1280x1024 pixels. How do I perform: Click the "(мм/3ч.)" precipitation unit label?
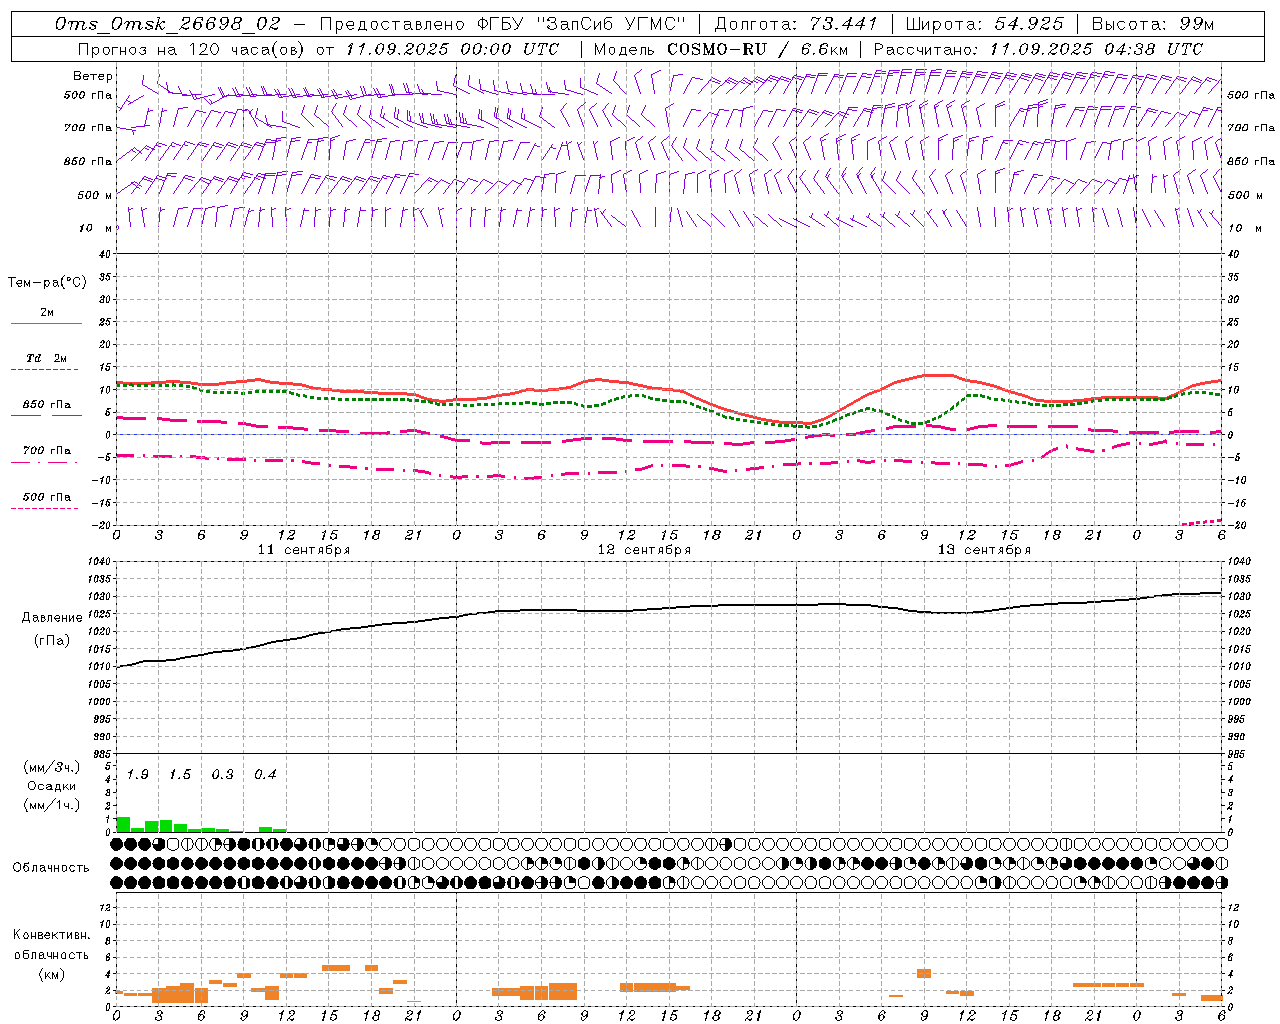[x=52, y=767]
